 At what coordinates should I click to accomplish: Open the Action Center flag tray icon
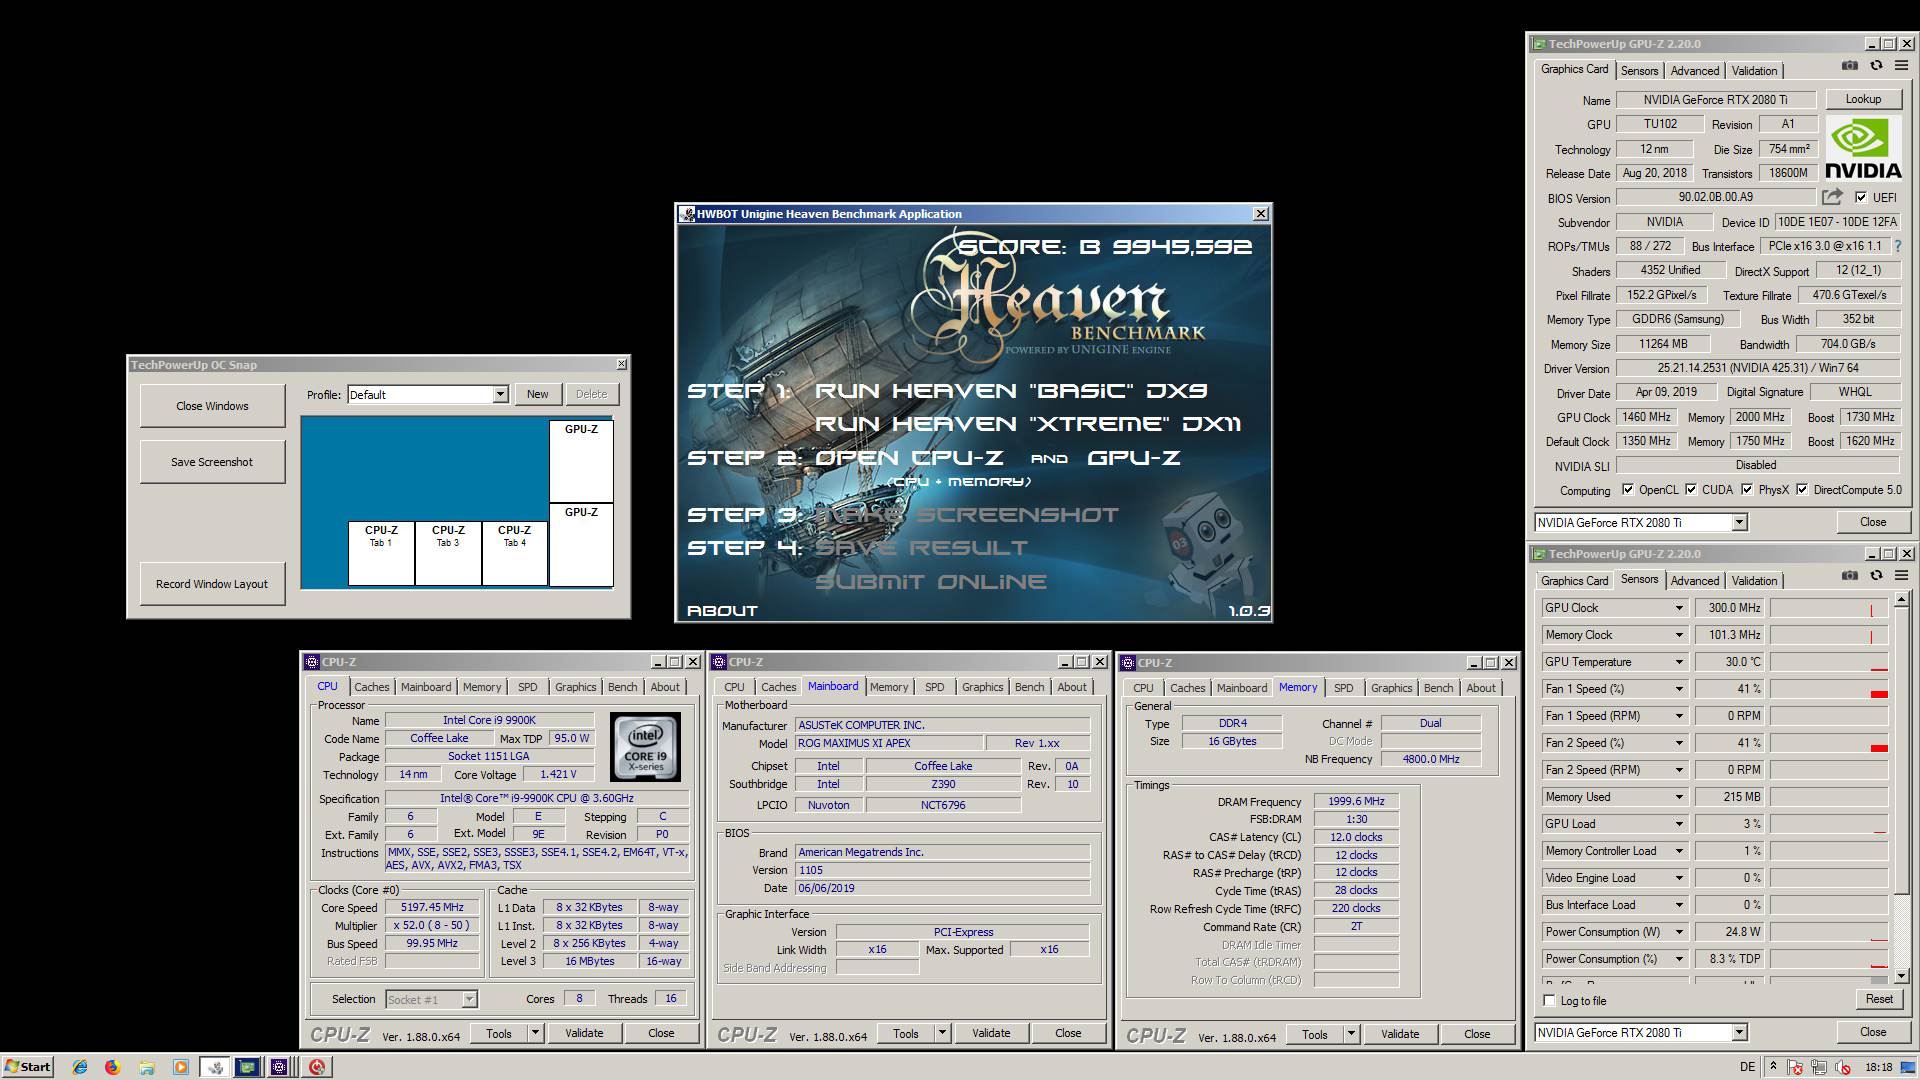tap(1796, 1068)
